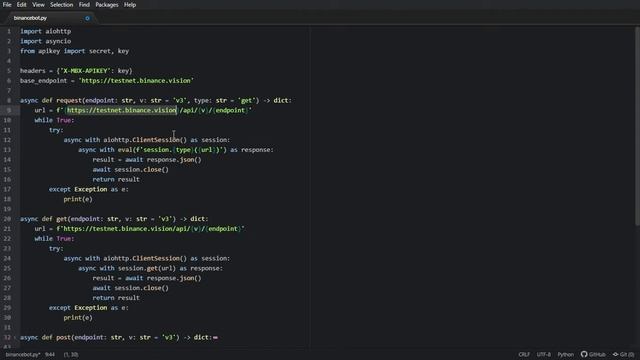
Task: Click the eval expression on line 13
Action: pyautogui.click(x=172, y=150)
